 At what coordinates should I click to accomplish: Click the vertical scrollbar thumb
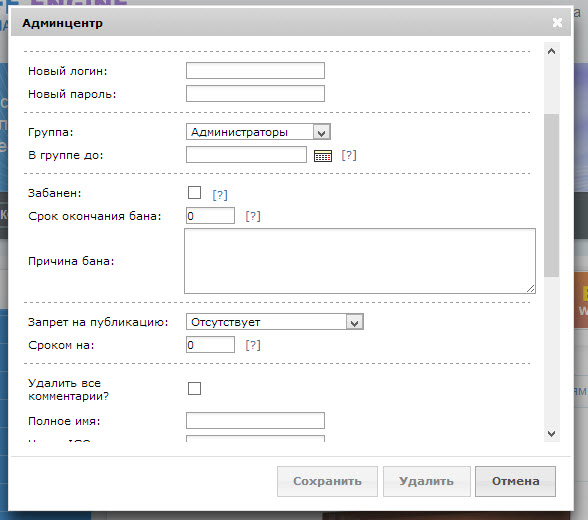[551, 195]
